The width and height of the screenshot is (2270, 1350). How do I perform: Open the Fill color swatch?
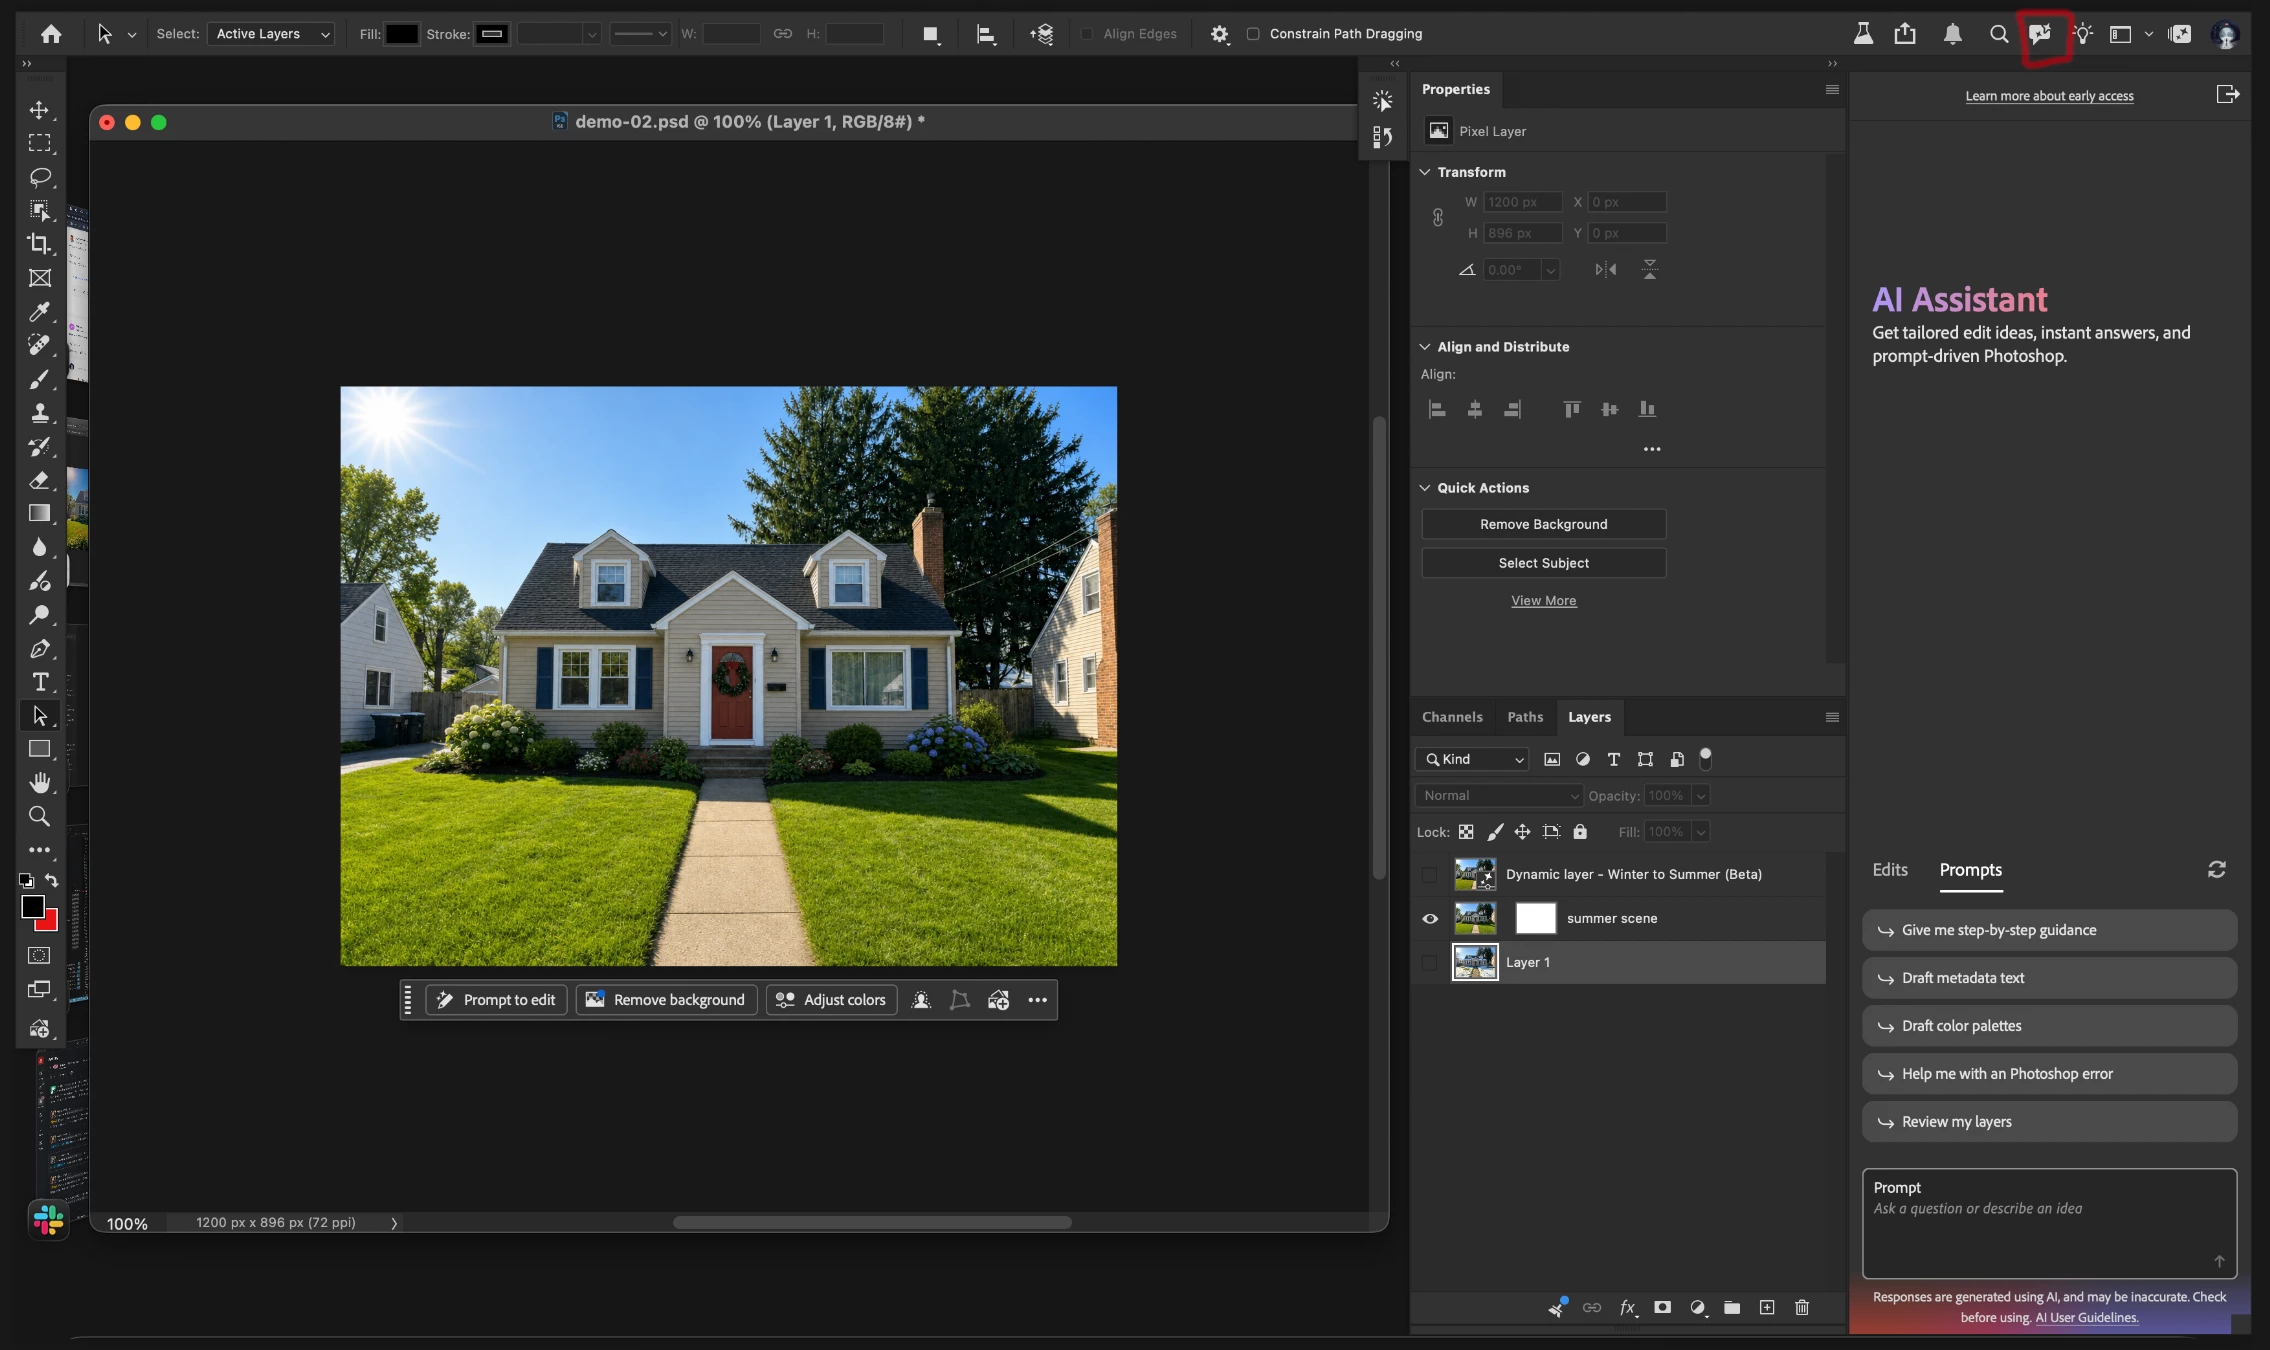402,34
